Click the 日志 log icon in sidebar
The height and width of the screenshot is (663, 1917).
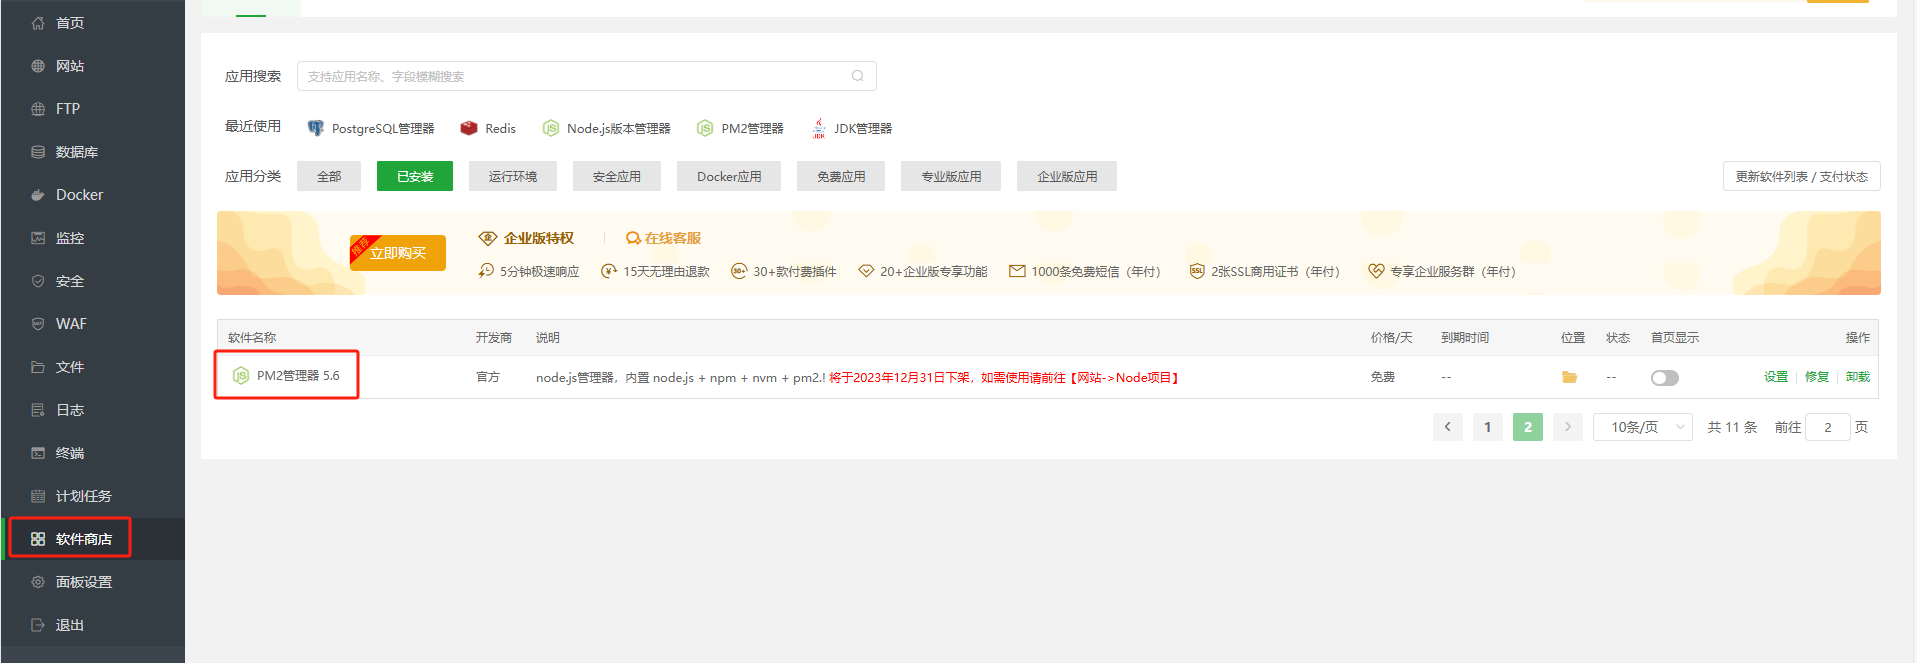tap(38, 410)
